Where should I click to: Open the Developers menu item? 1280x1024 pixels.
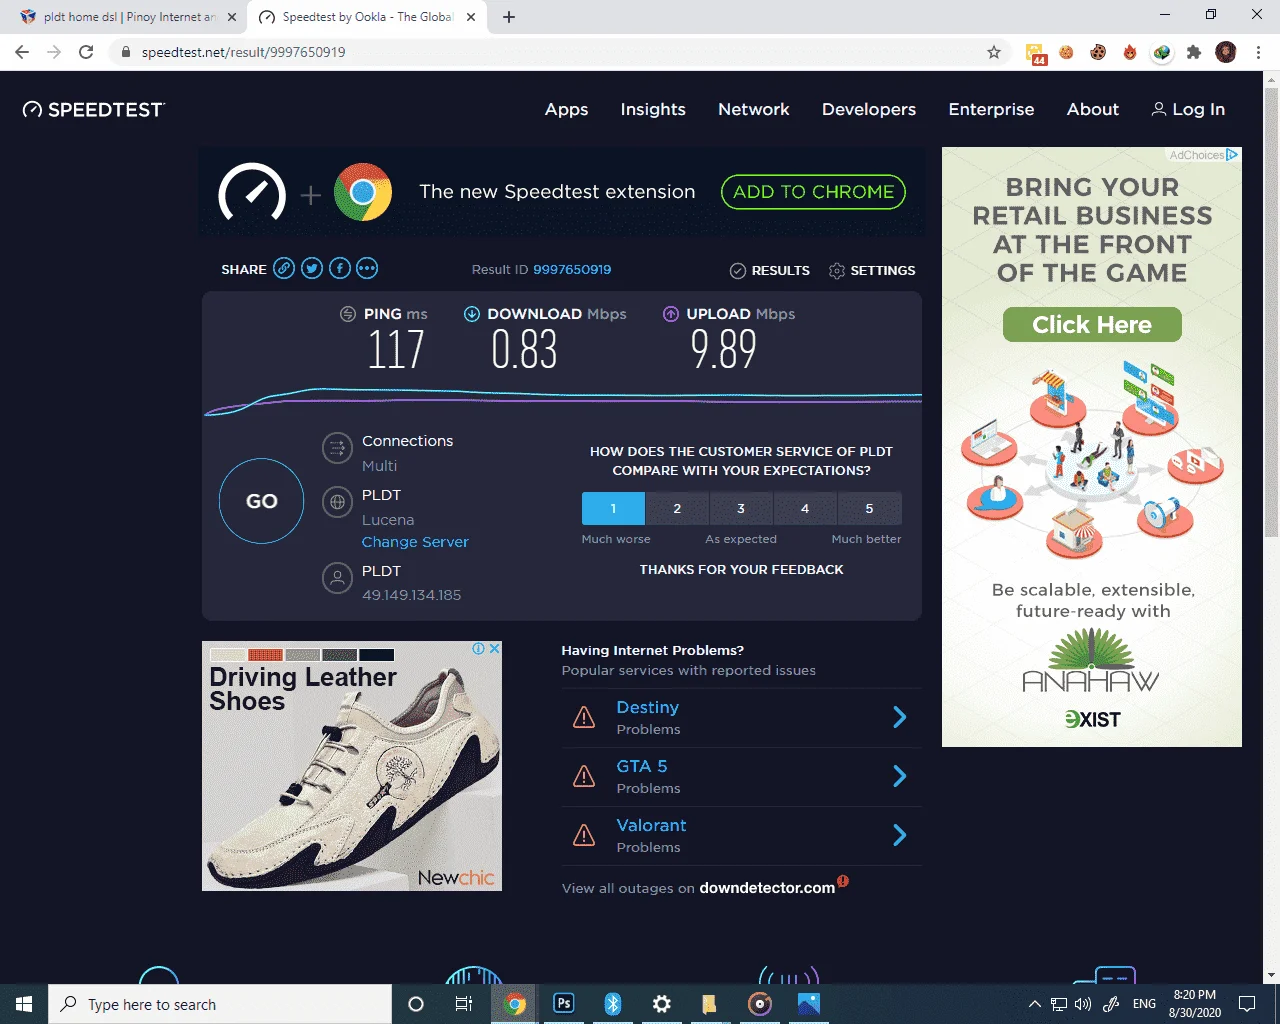pos(869,110)
